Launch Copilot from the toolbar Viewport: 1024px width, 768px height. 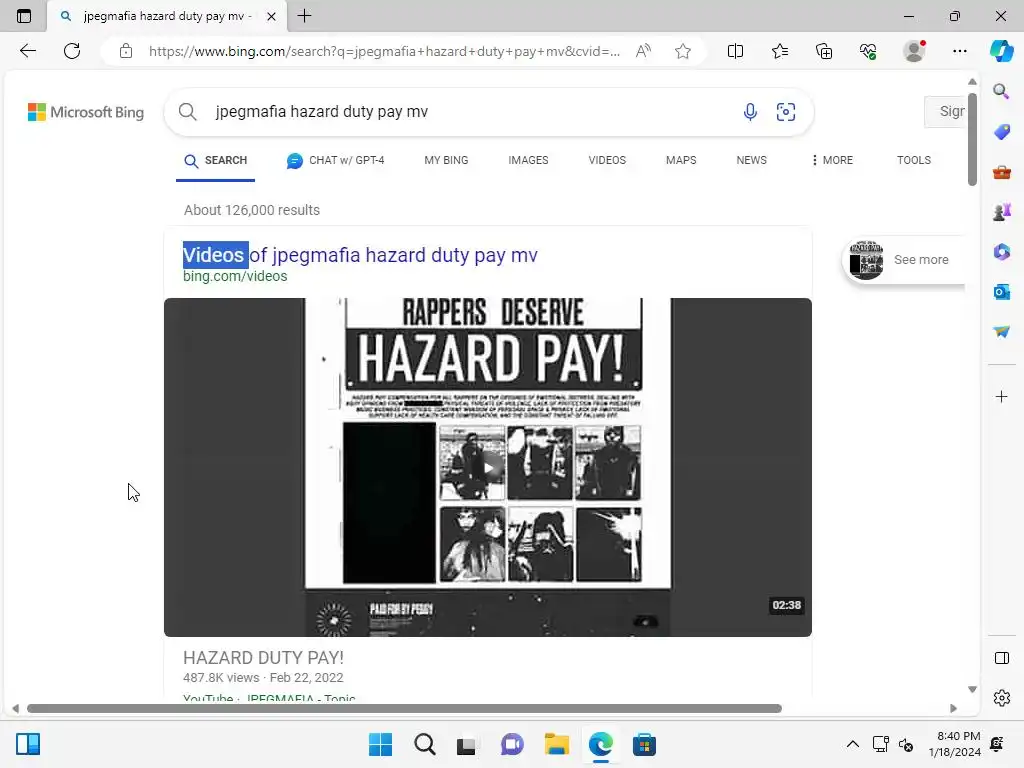[1001, 51]
